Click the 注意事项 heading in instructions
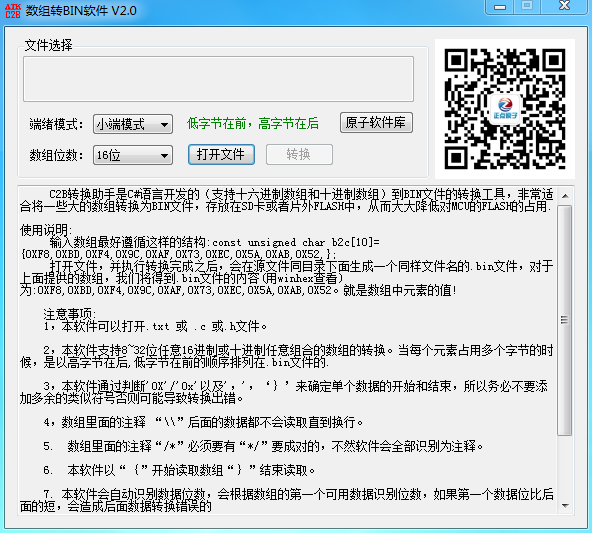 pyautogui.click(x=70, y=314)
